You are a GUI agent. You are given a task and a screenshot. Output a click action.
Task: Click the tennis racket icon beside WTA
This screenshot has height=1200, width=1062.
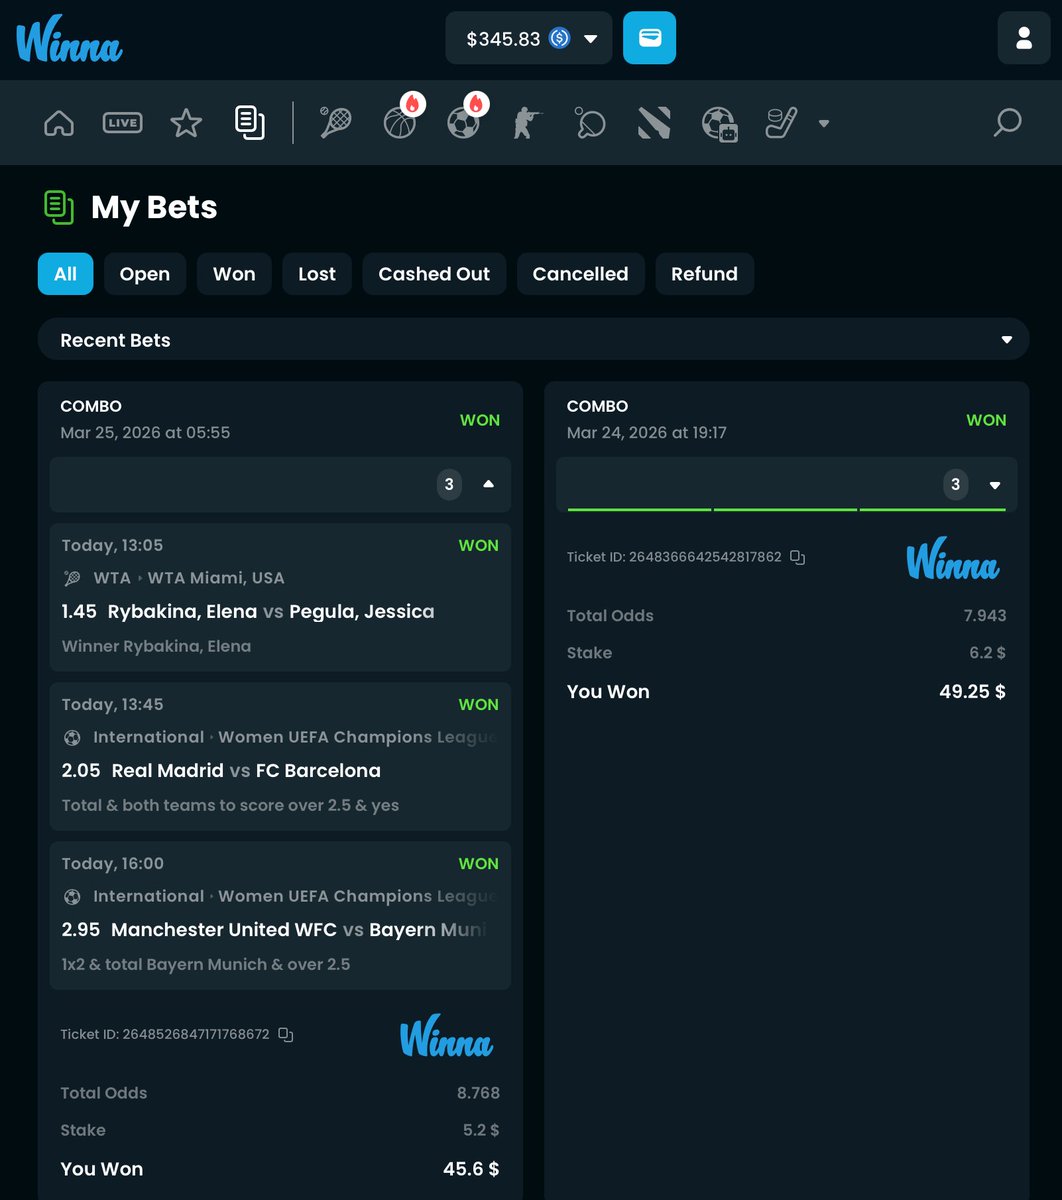[72, 578]
